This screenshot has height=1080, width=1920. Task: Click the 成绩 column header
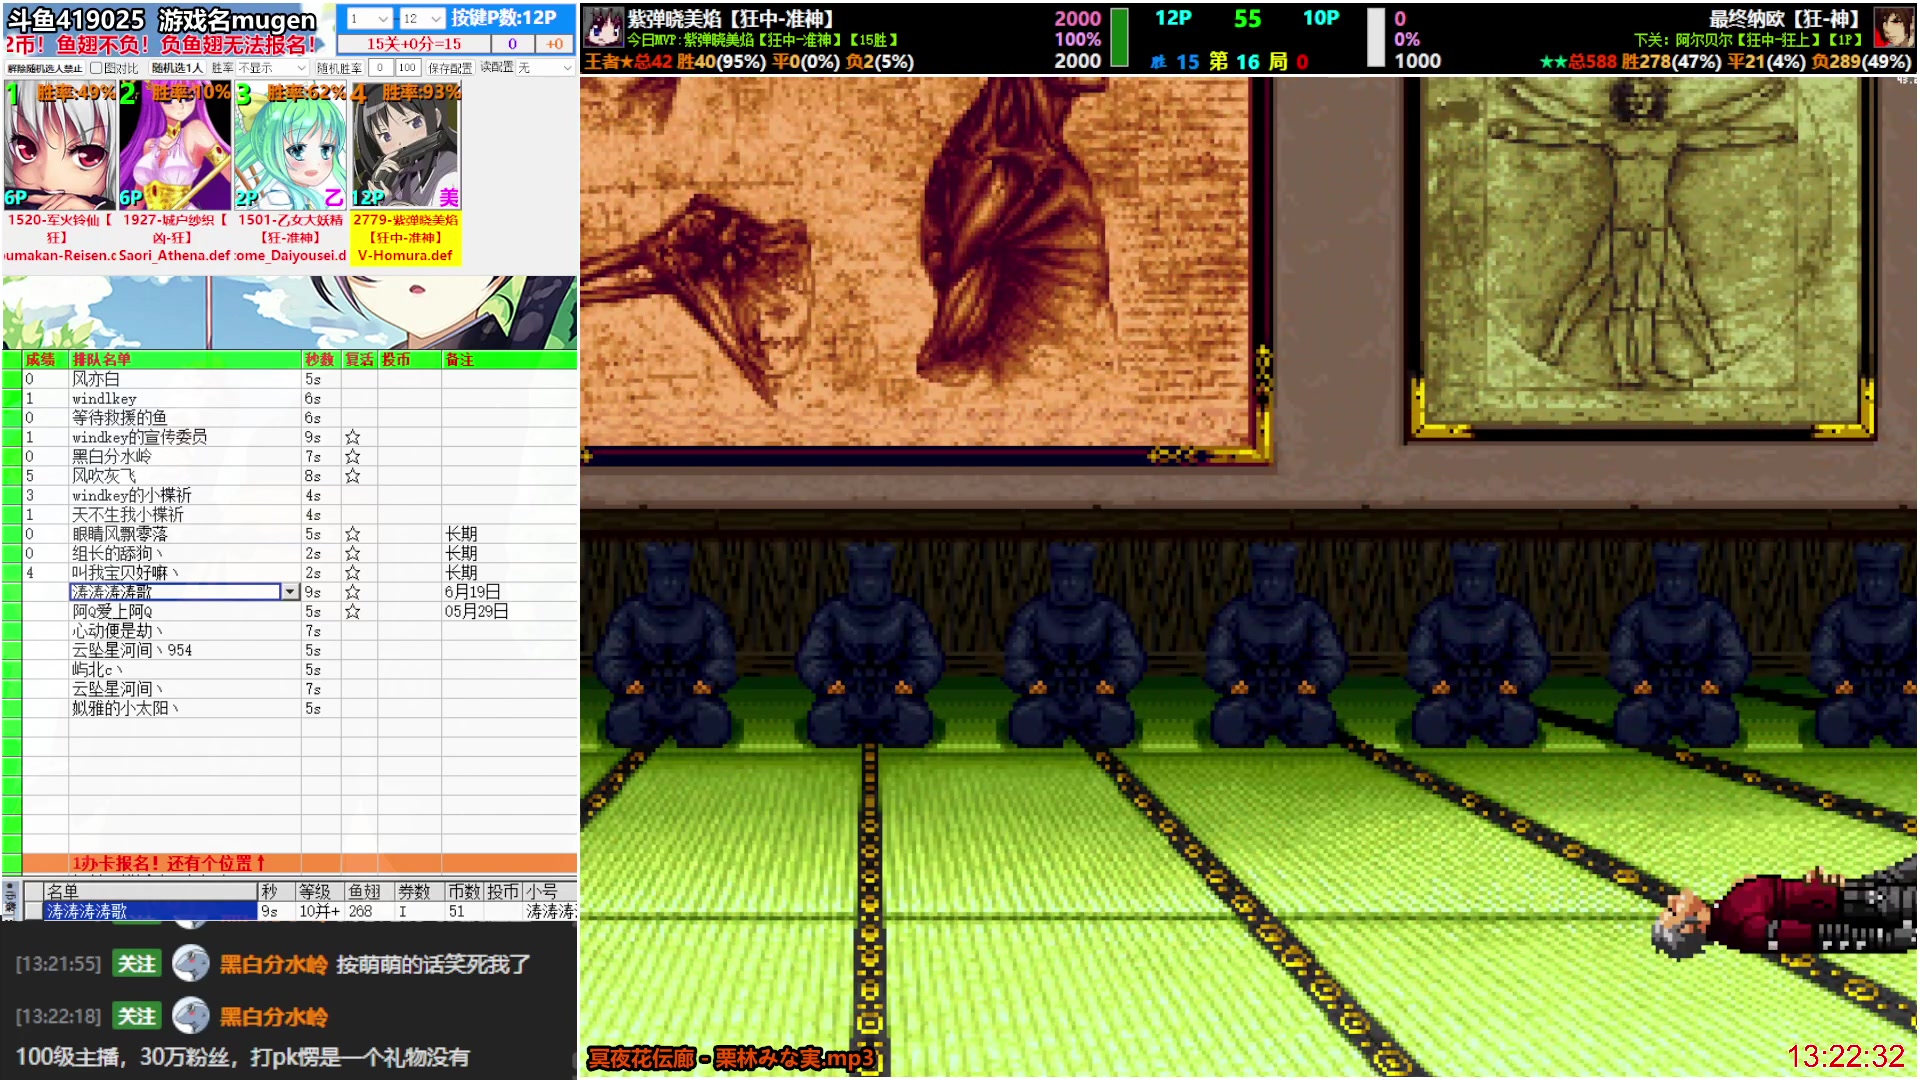tap(45, 360)
